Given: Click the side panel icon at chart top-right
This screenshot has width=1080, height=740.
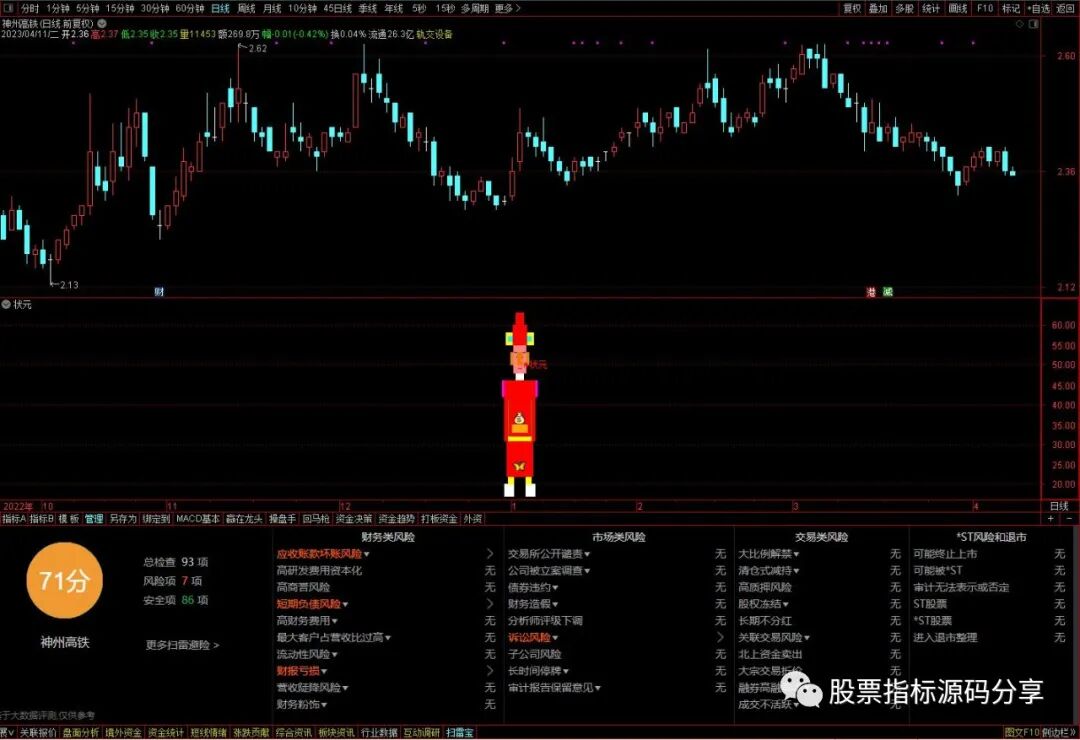Looking at the screenshot, I should pyautogui.click(x=1033, y=24).
